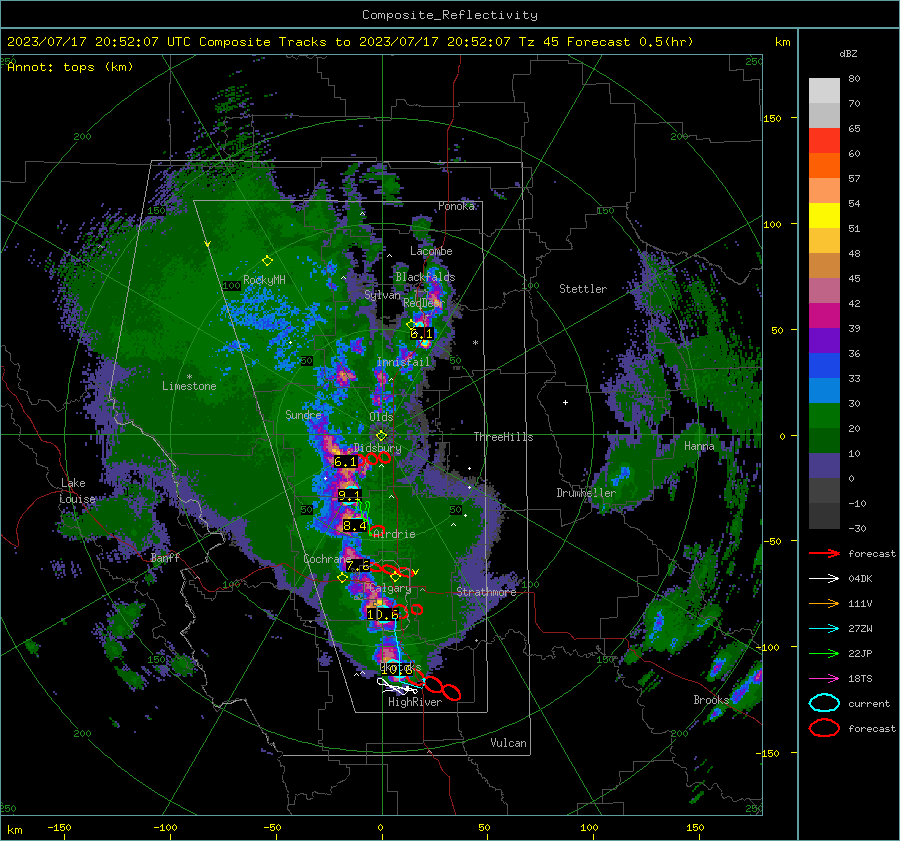
Task: Click the Lake Louise label
Action: click(x=77, y=491)
